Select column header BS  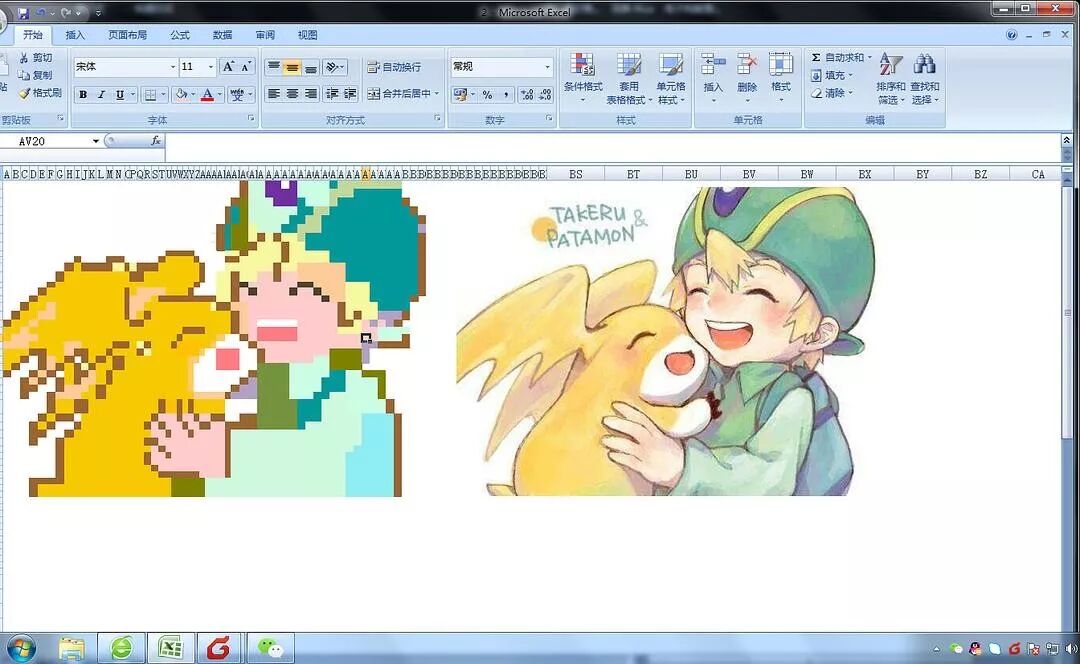pyautogui.click(x=576, y=174)
